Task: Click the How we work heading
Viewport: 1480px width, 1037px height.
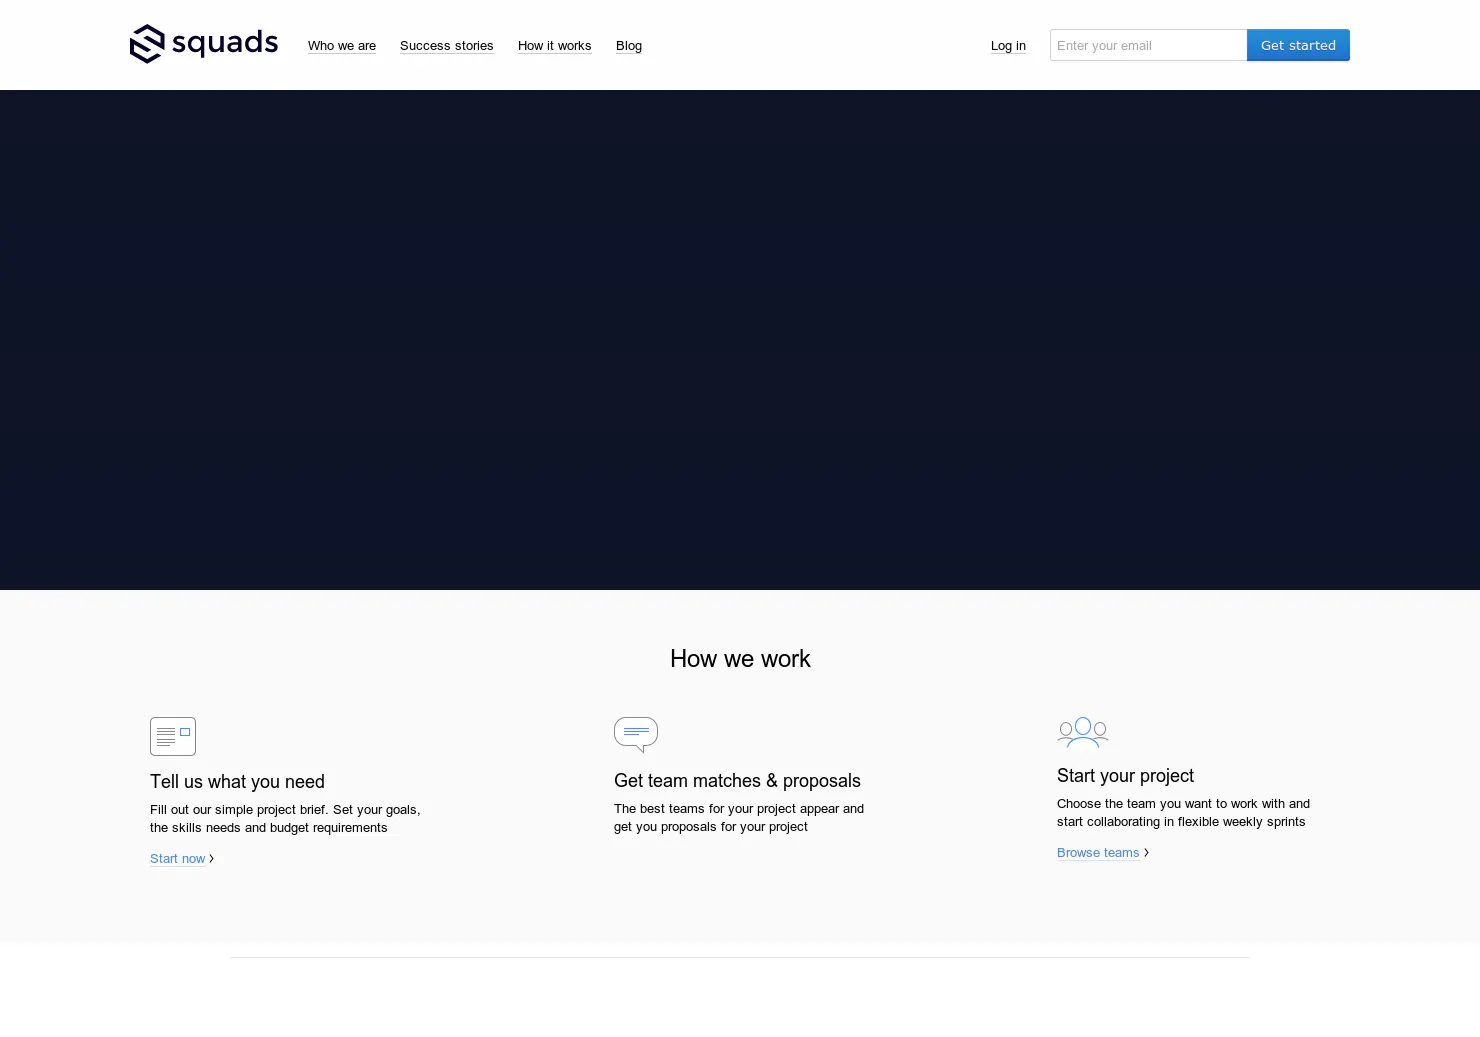Action: tap(740, 659)
